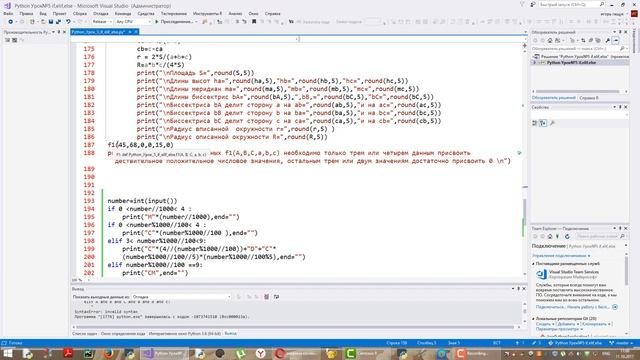Click the Properties panel alphabetical sort icon
The image size is (640, 360).
543,123
